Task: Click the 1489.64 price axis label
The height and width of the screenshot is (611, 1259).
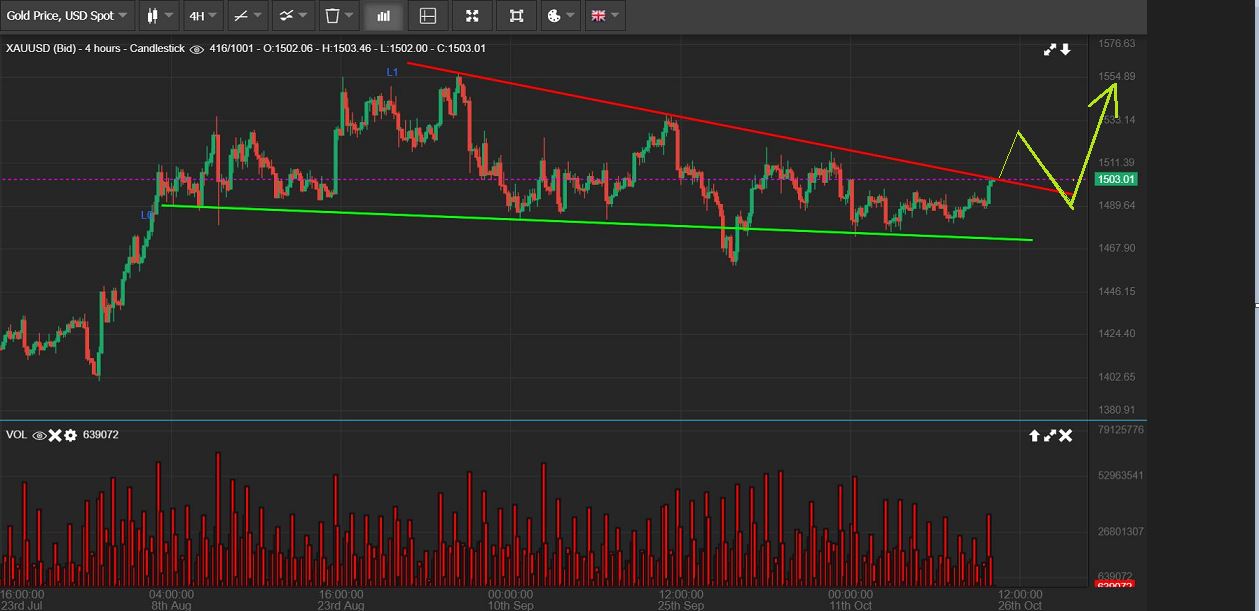Action: coord(1116,206)
